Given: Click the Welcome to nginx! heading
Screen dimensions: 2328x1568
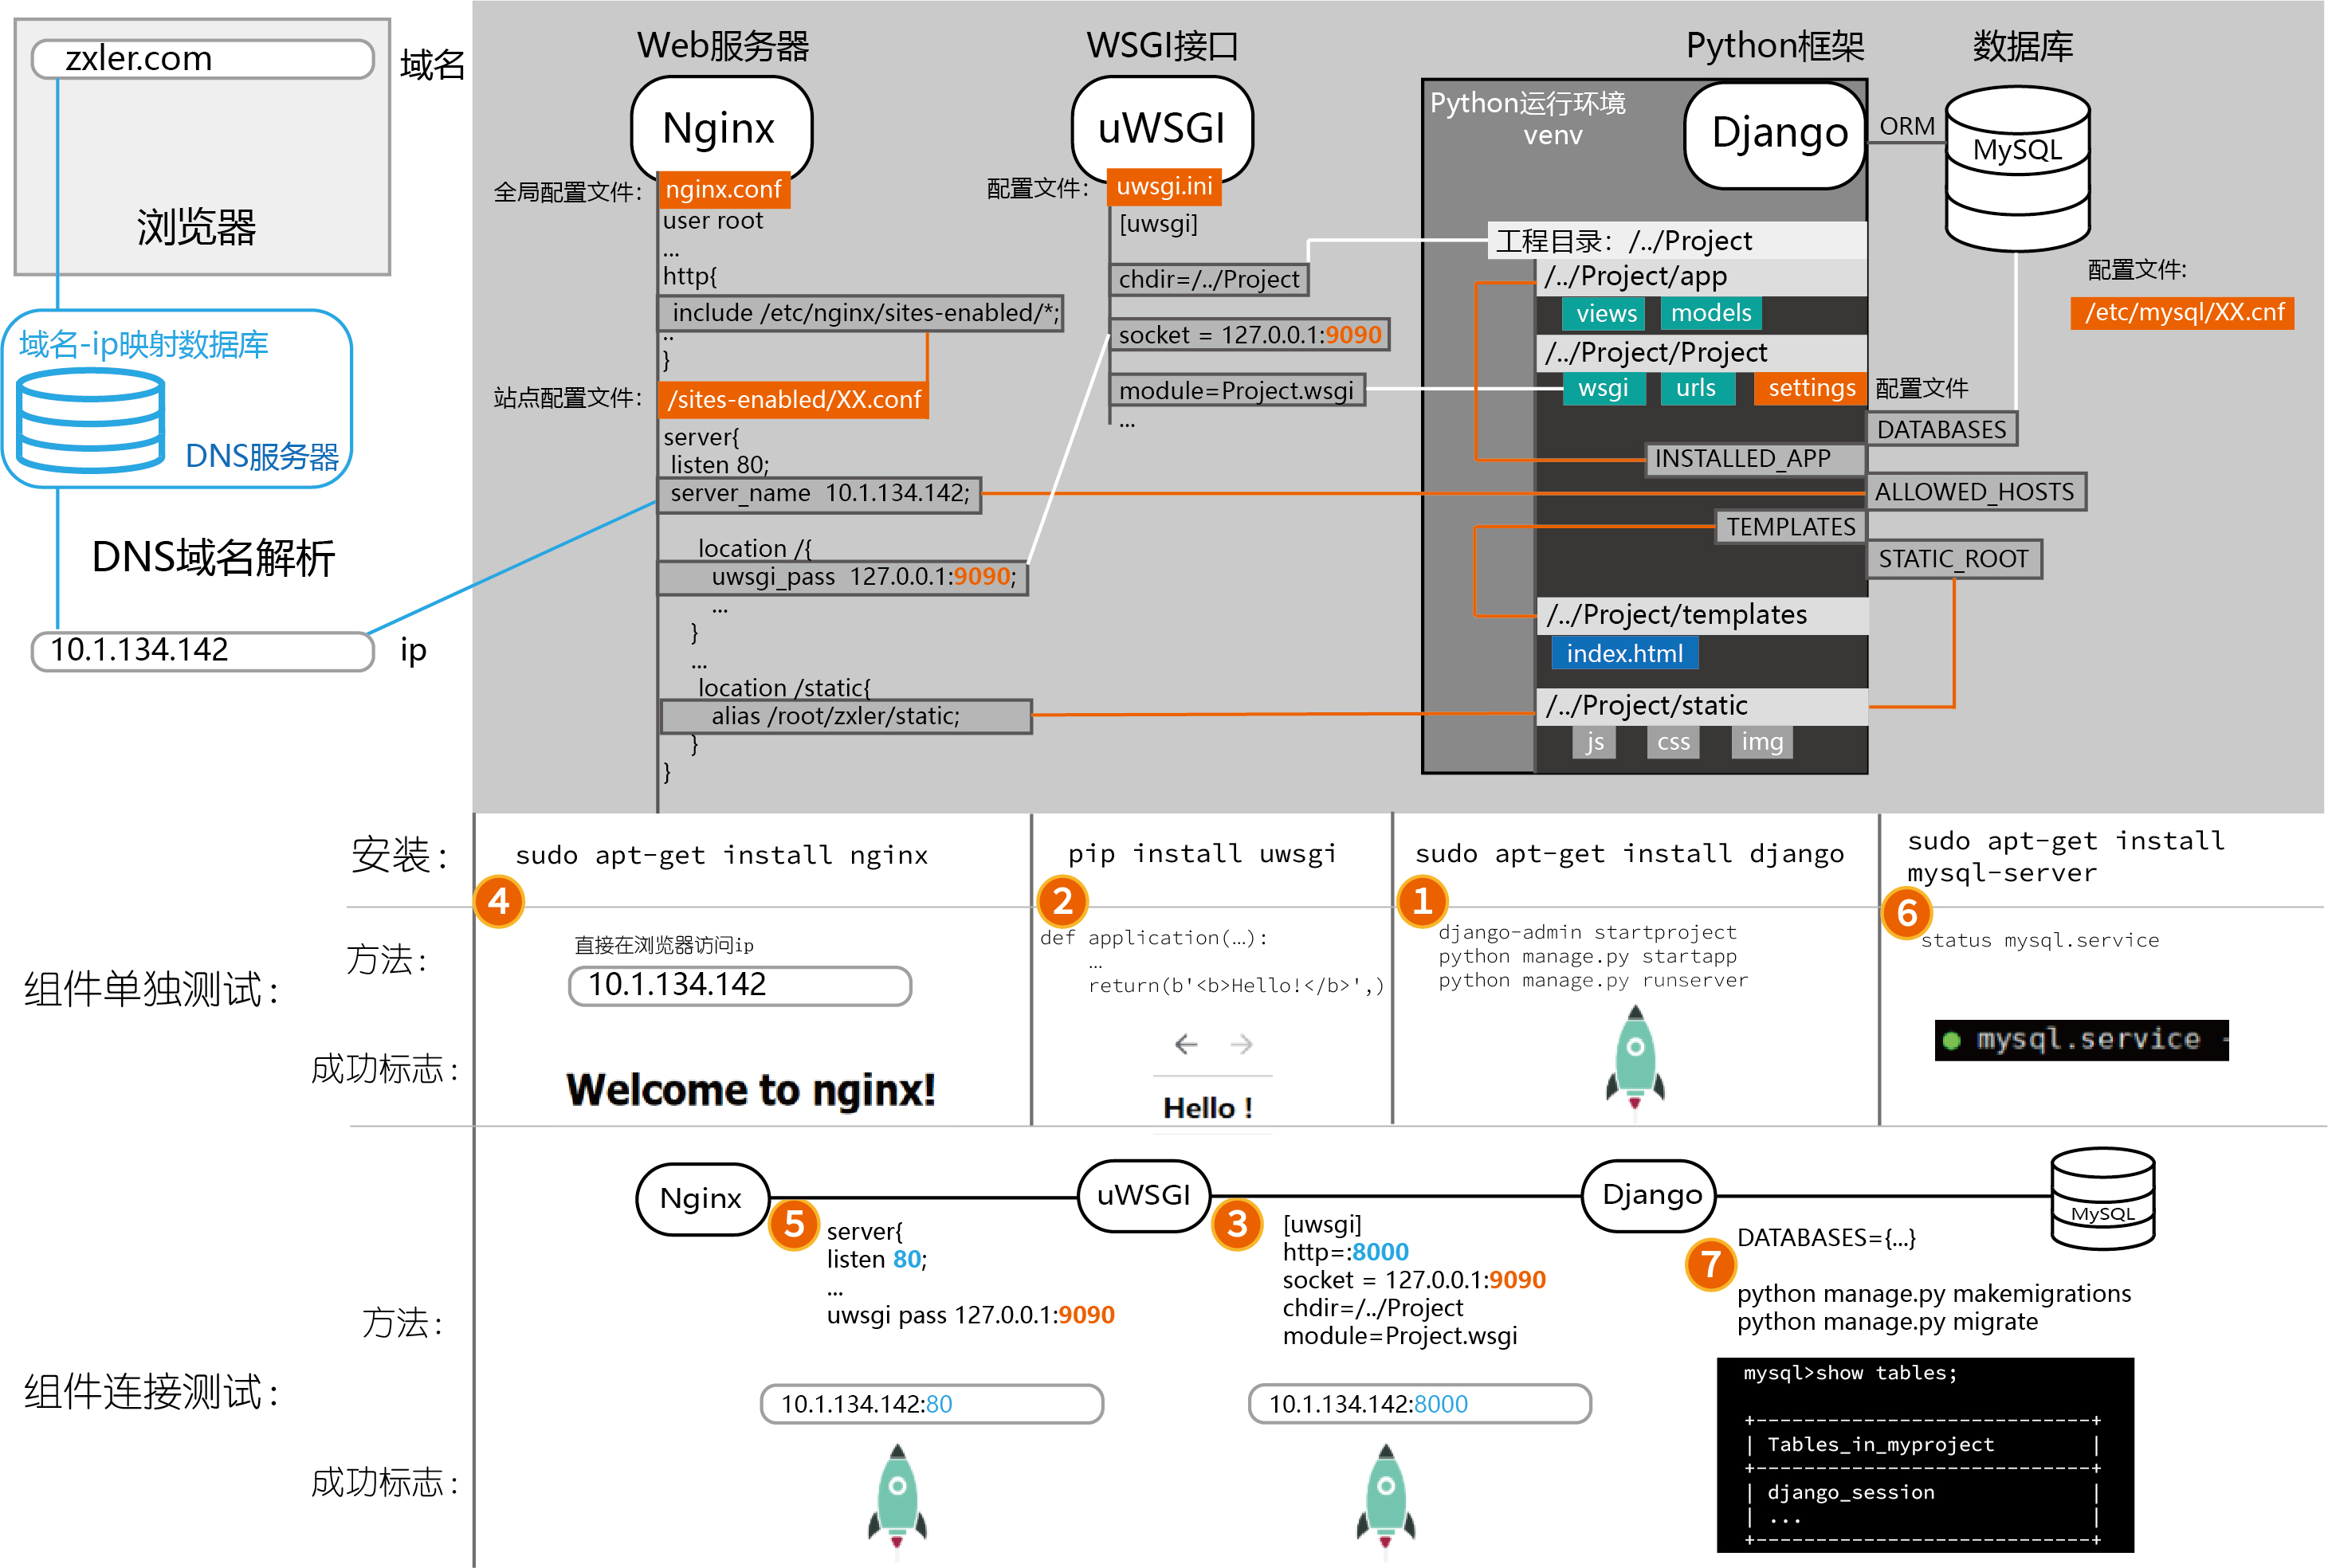Looking at the screenshot, I should pyautogui.click(x=750, y=1090).
